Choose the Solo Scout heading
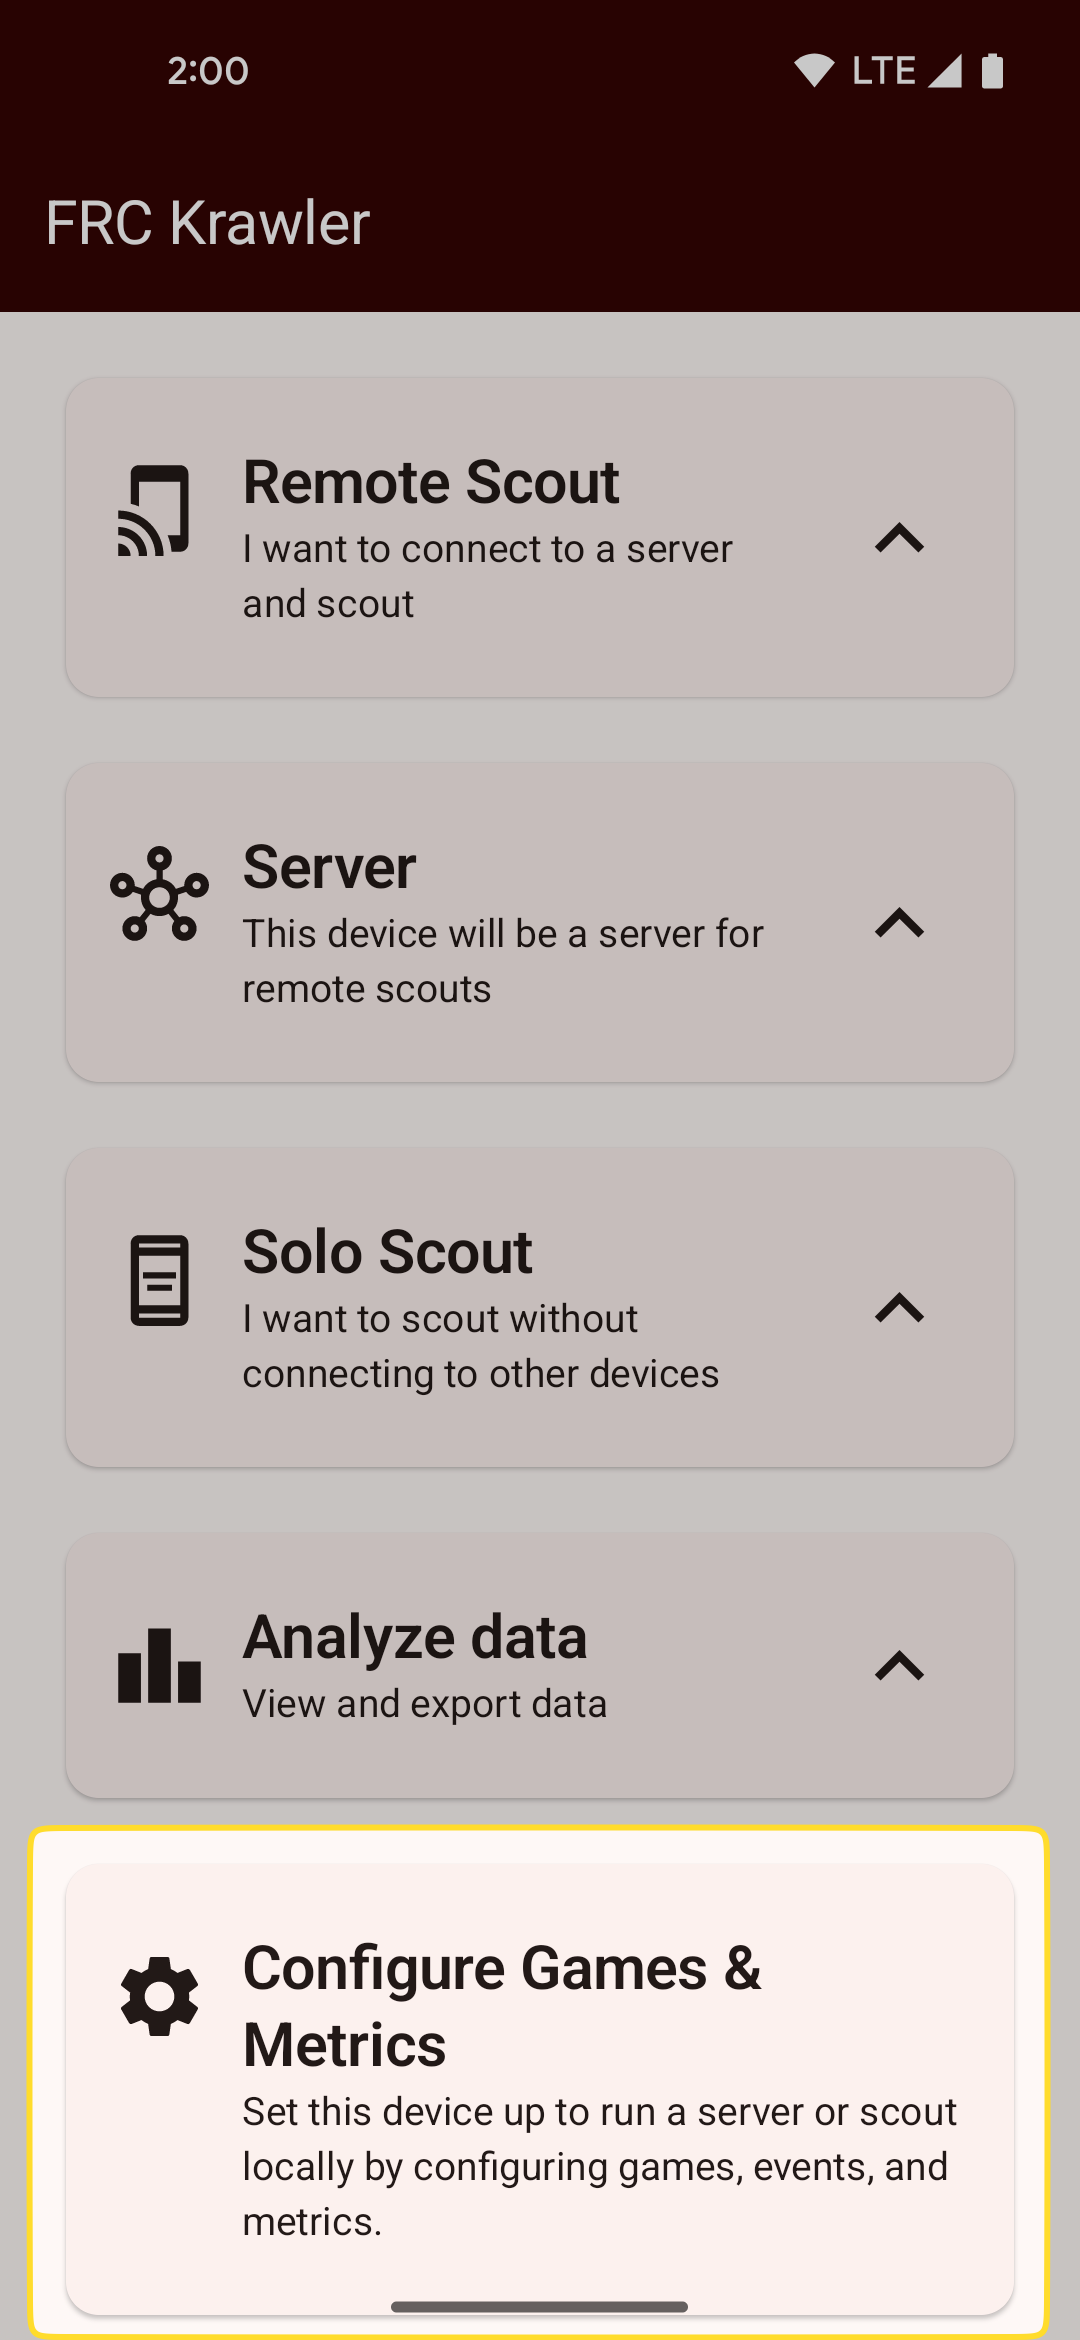The image size is (1080, 2340). pos(387,1252)
